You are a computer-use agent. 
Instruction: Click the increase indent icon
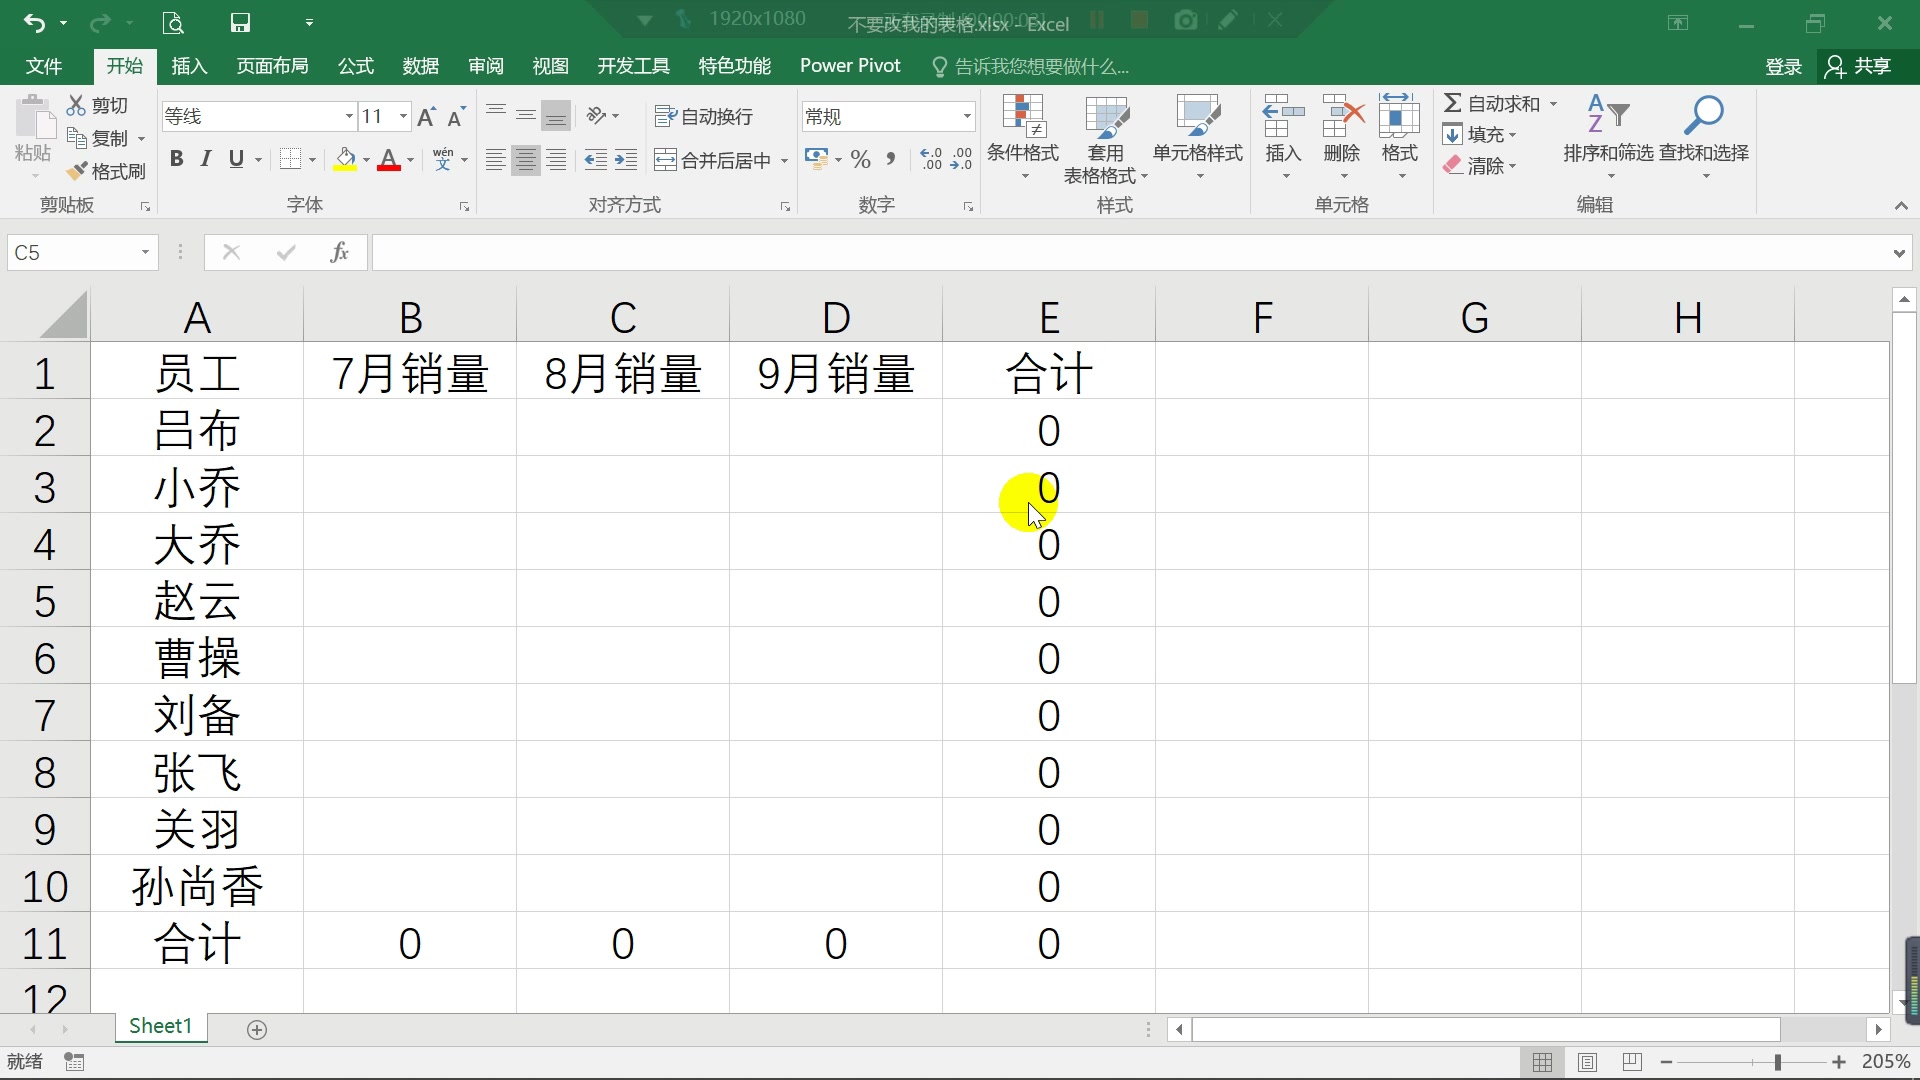626,160
